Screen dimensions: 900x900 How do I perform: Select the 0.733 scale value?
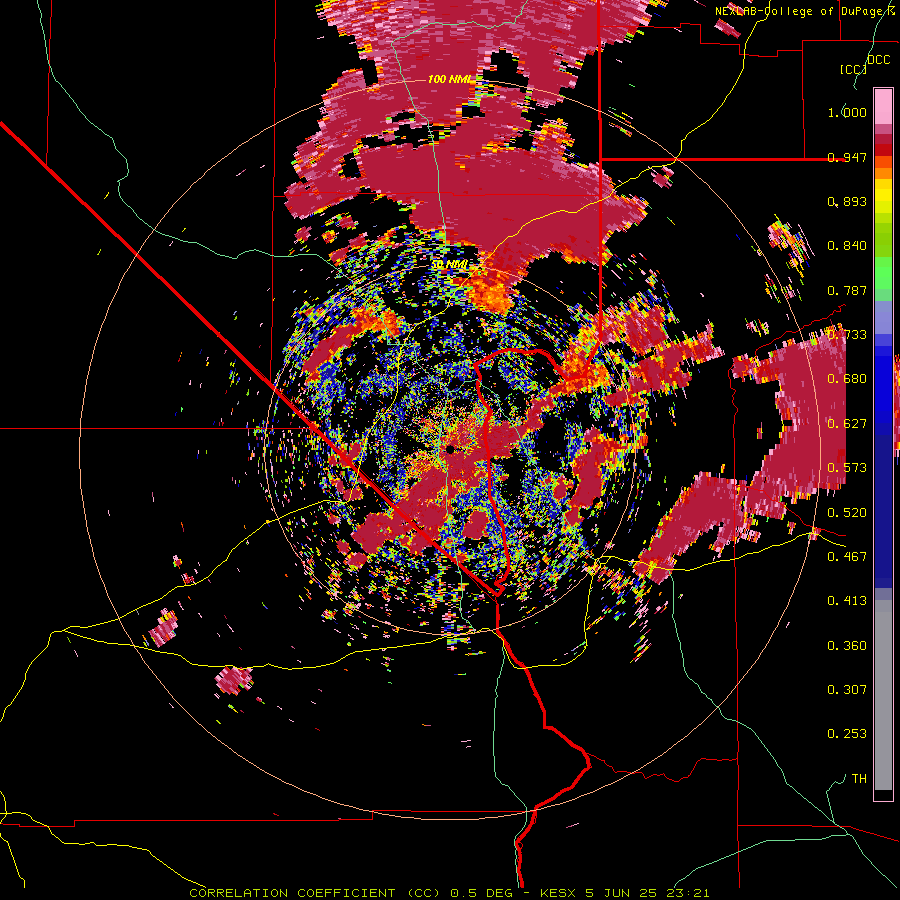(847, 335)
